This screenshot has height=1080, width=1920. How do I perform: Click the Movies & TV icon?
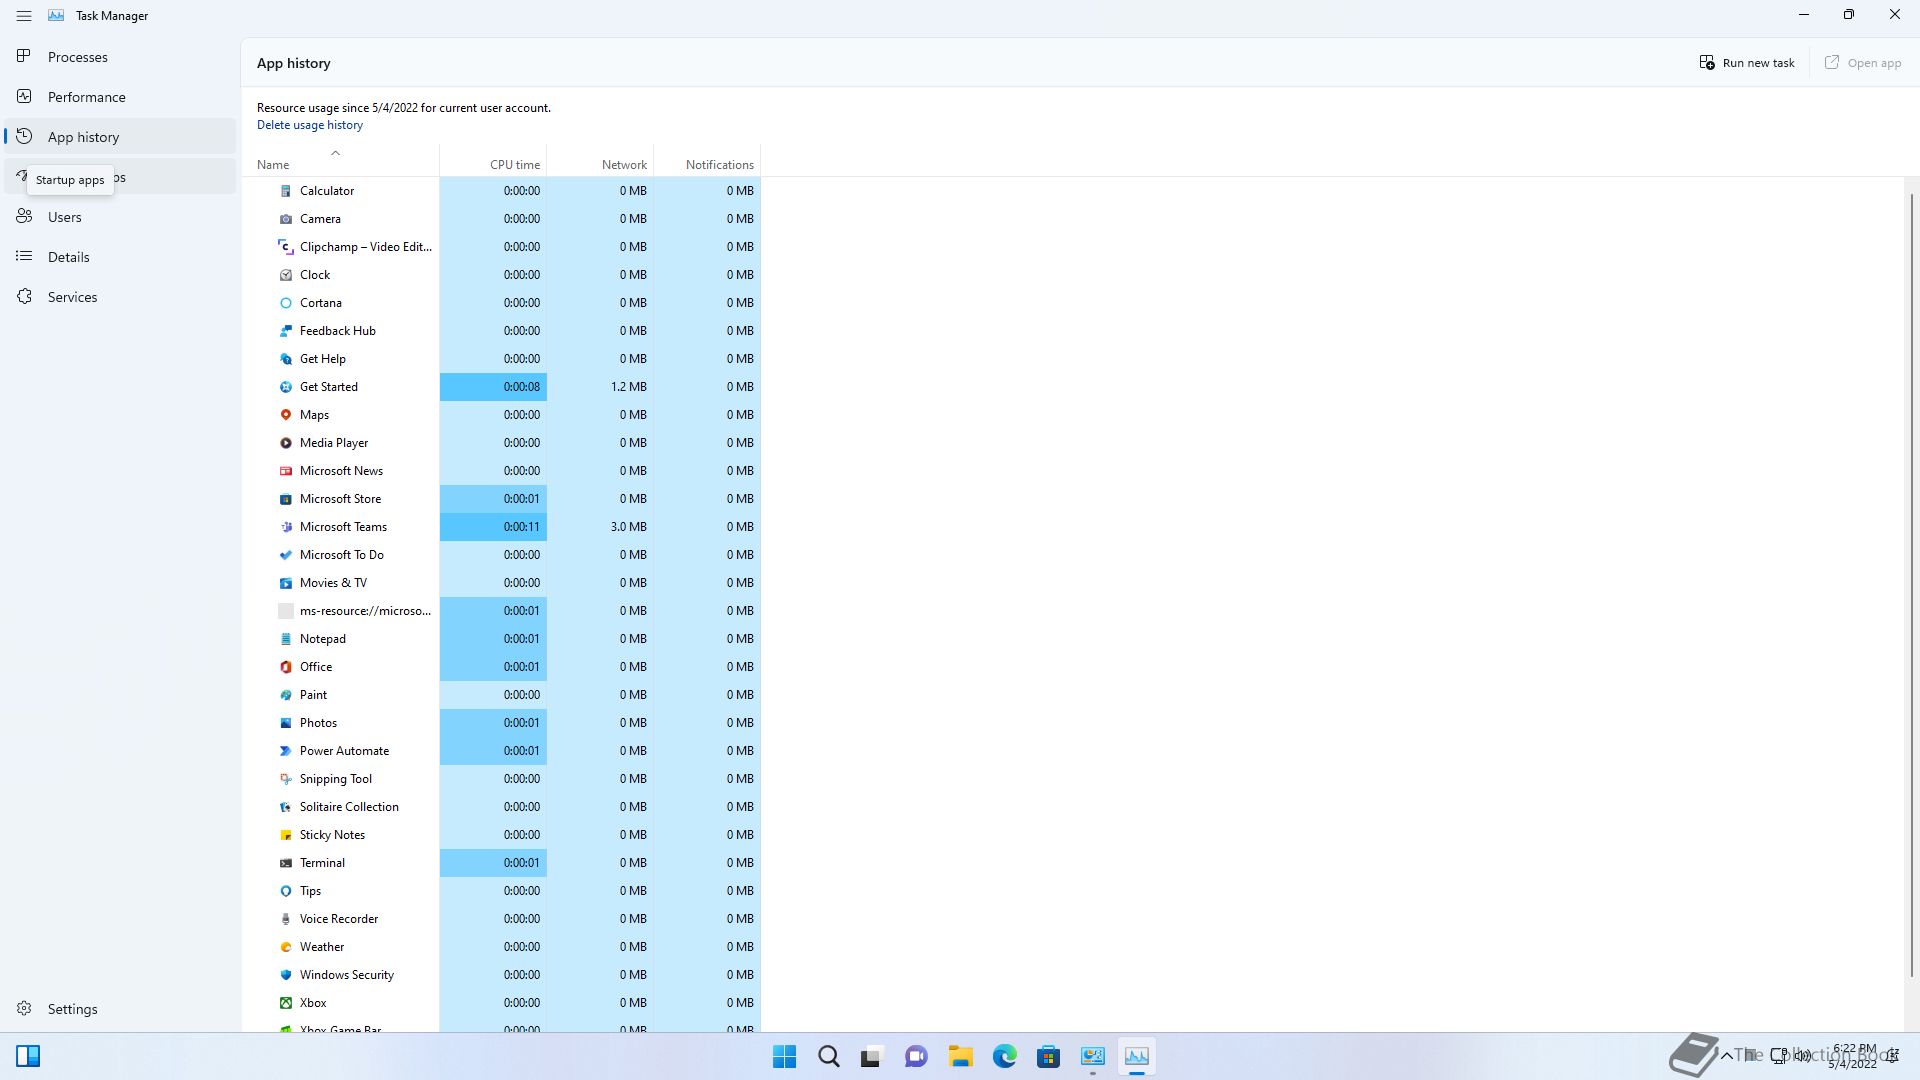(286, 583)
